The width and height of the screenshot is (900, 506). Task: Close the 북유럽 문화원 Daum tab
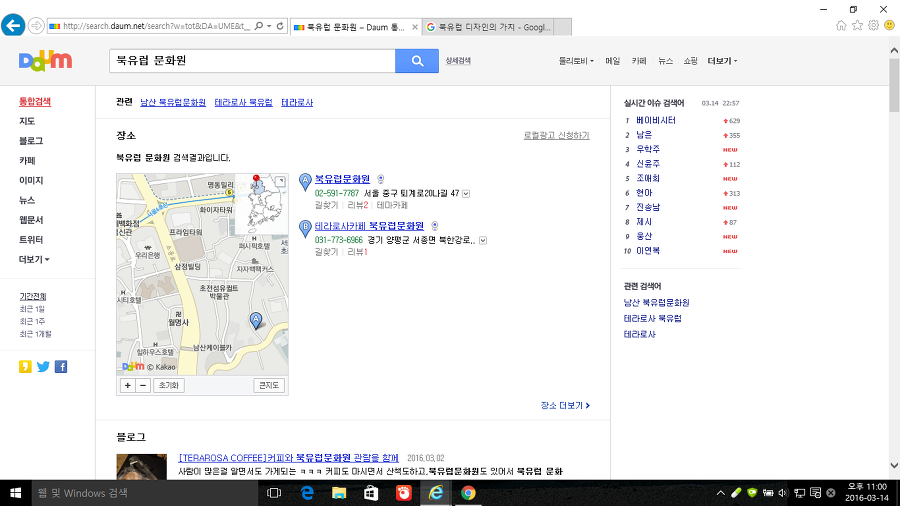[x=415, y=27]
